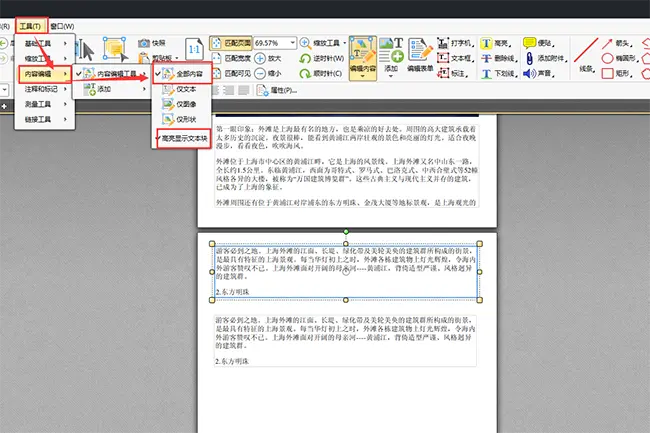Open the 测量工具 submenu
650x433 pixels.
pos(45,104)
